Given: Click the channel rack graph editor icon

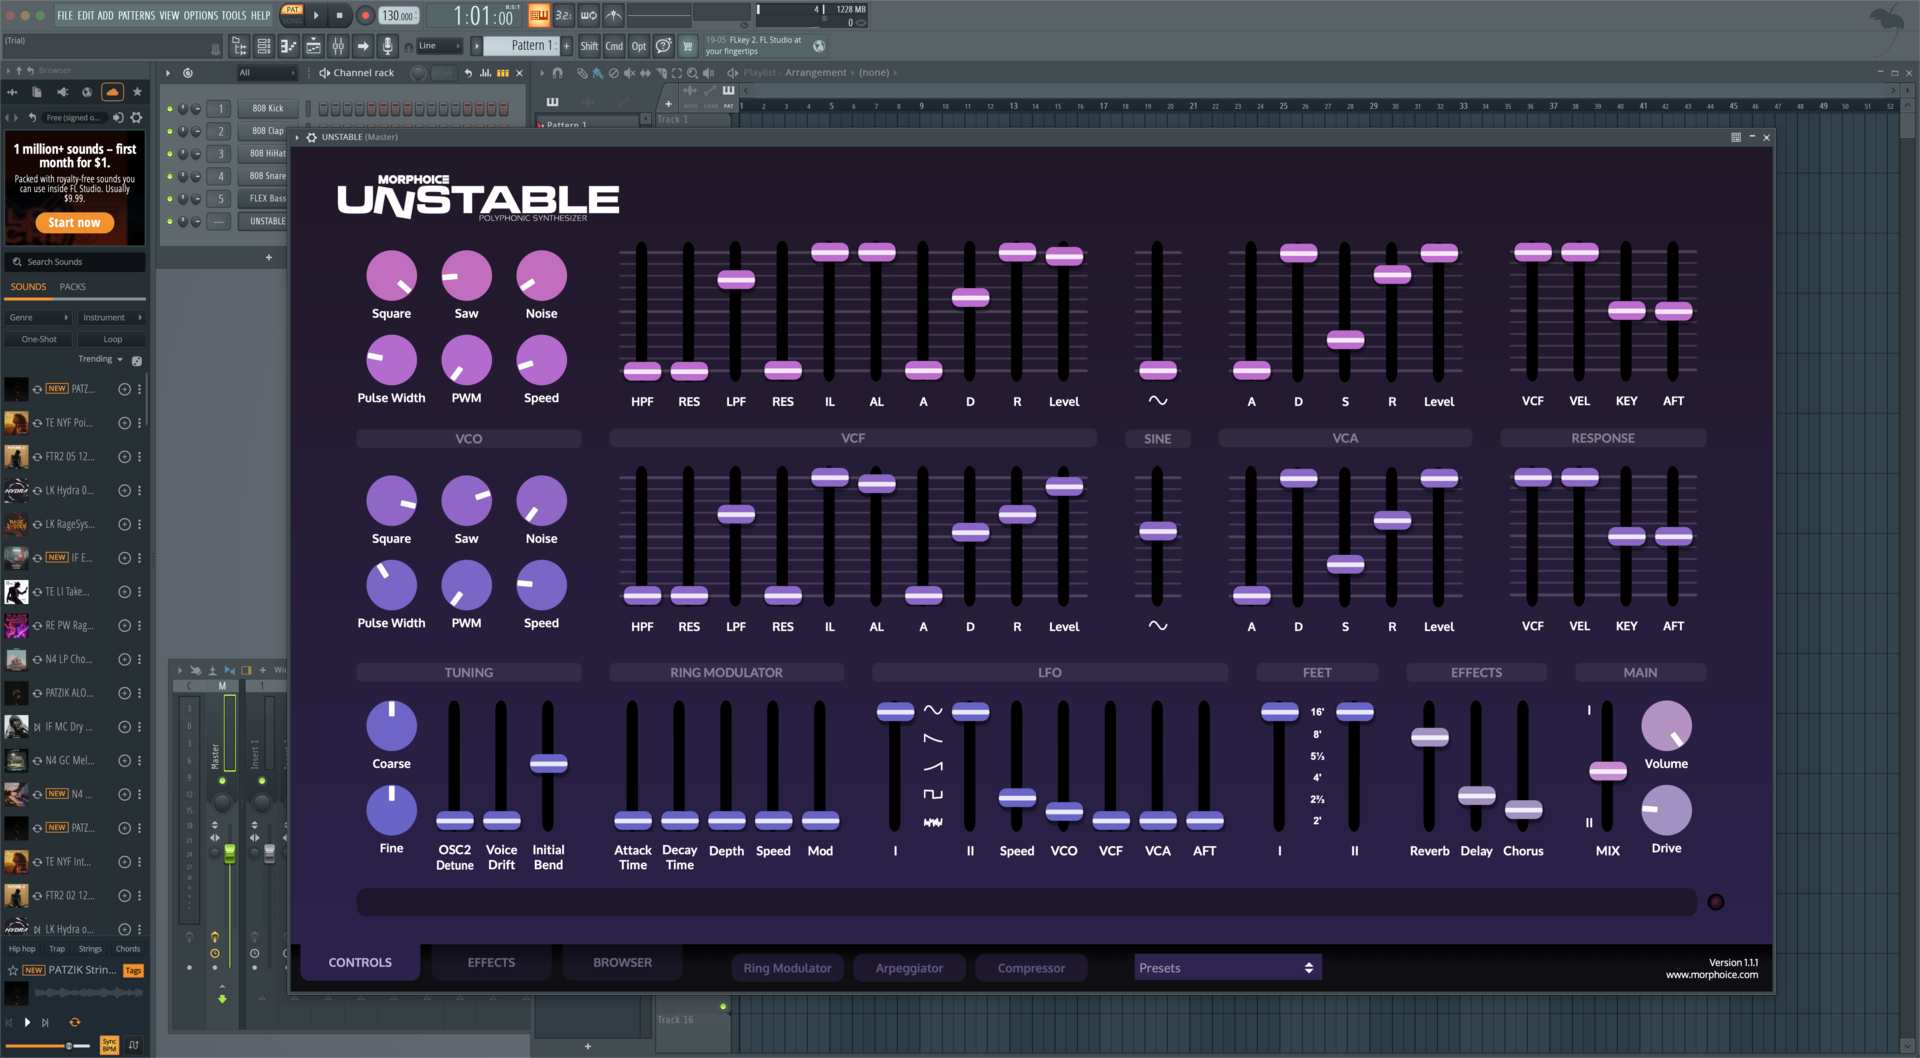Looking at the screenshot, I should (486, 73).
